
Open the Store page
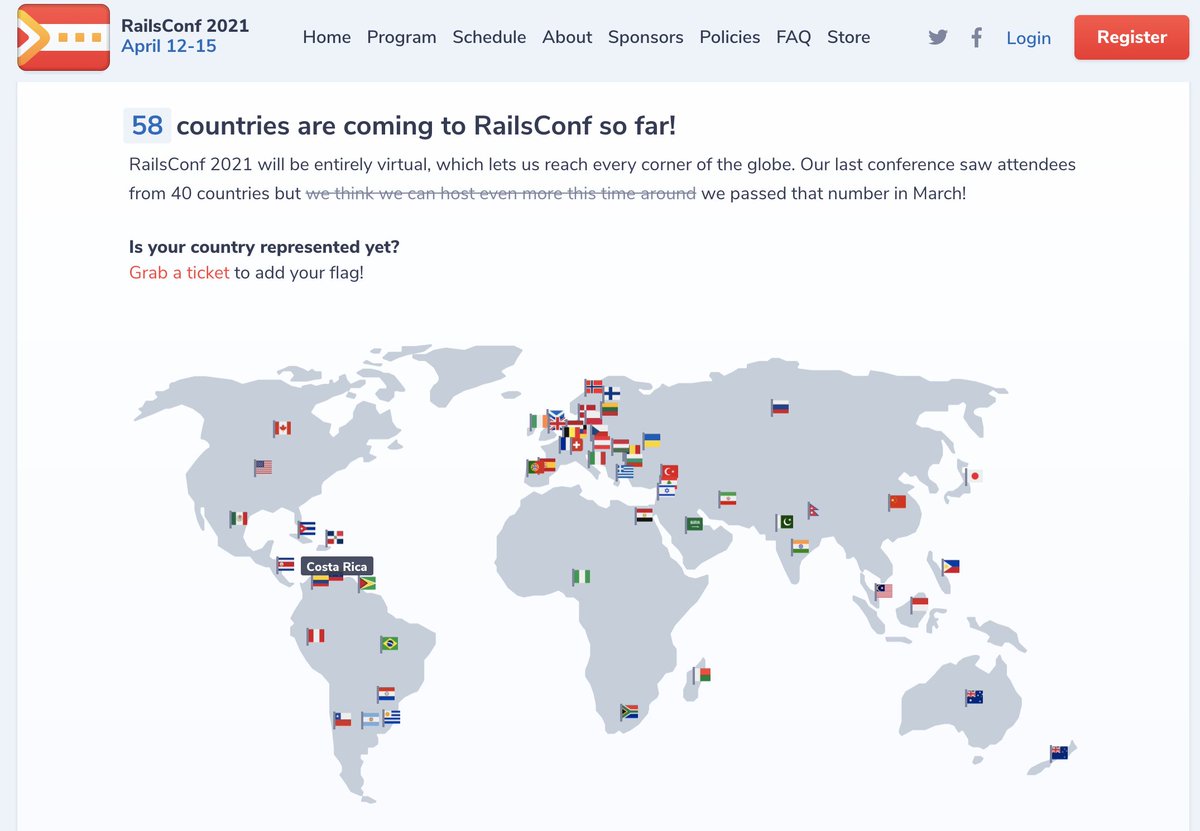point(849,37)
